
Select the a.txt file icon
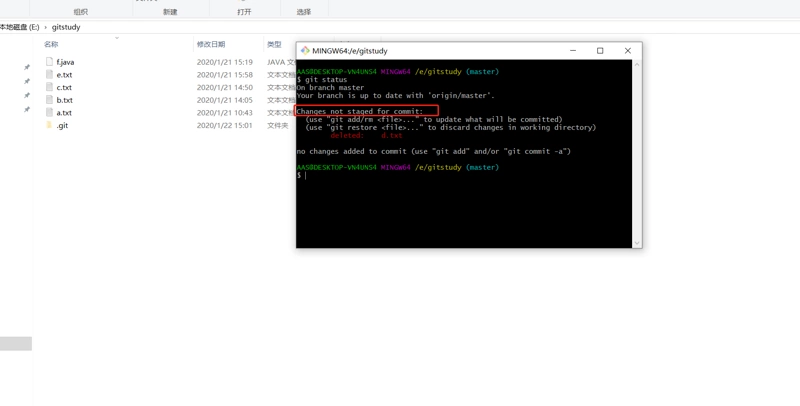pos(49,113)
